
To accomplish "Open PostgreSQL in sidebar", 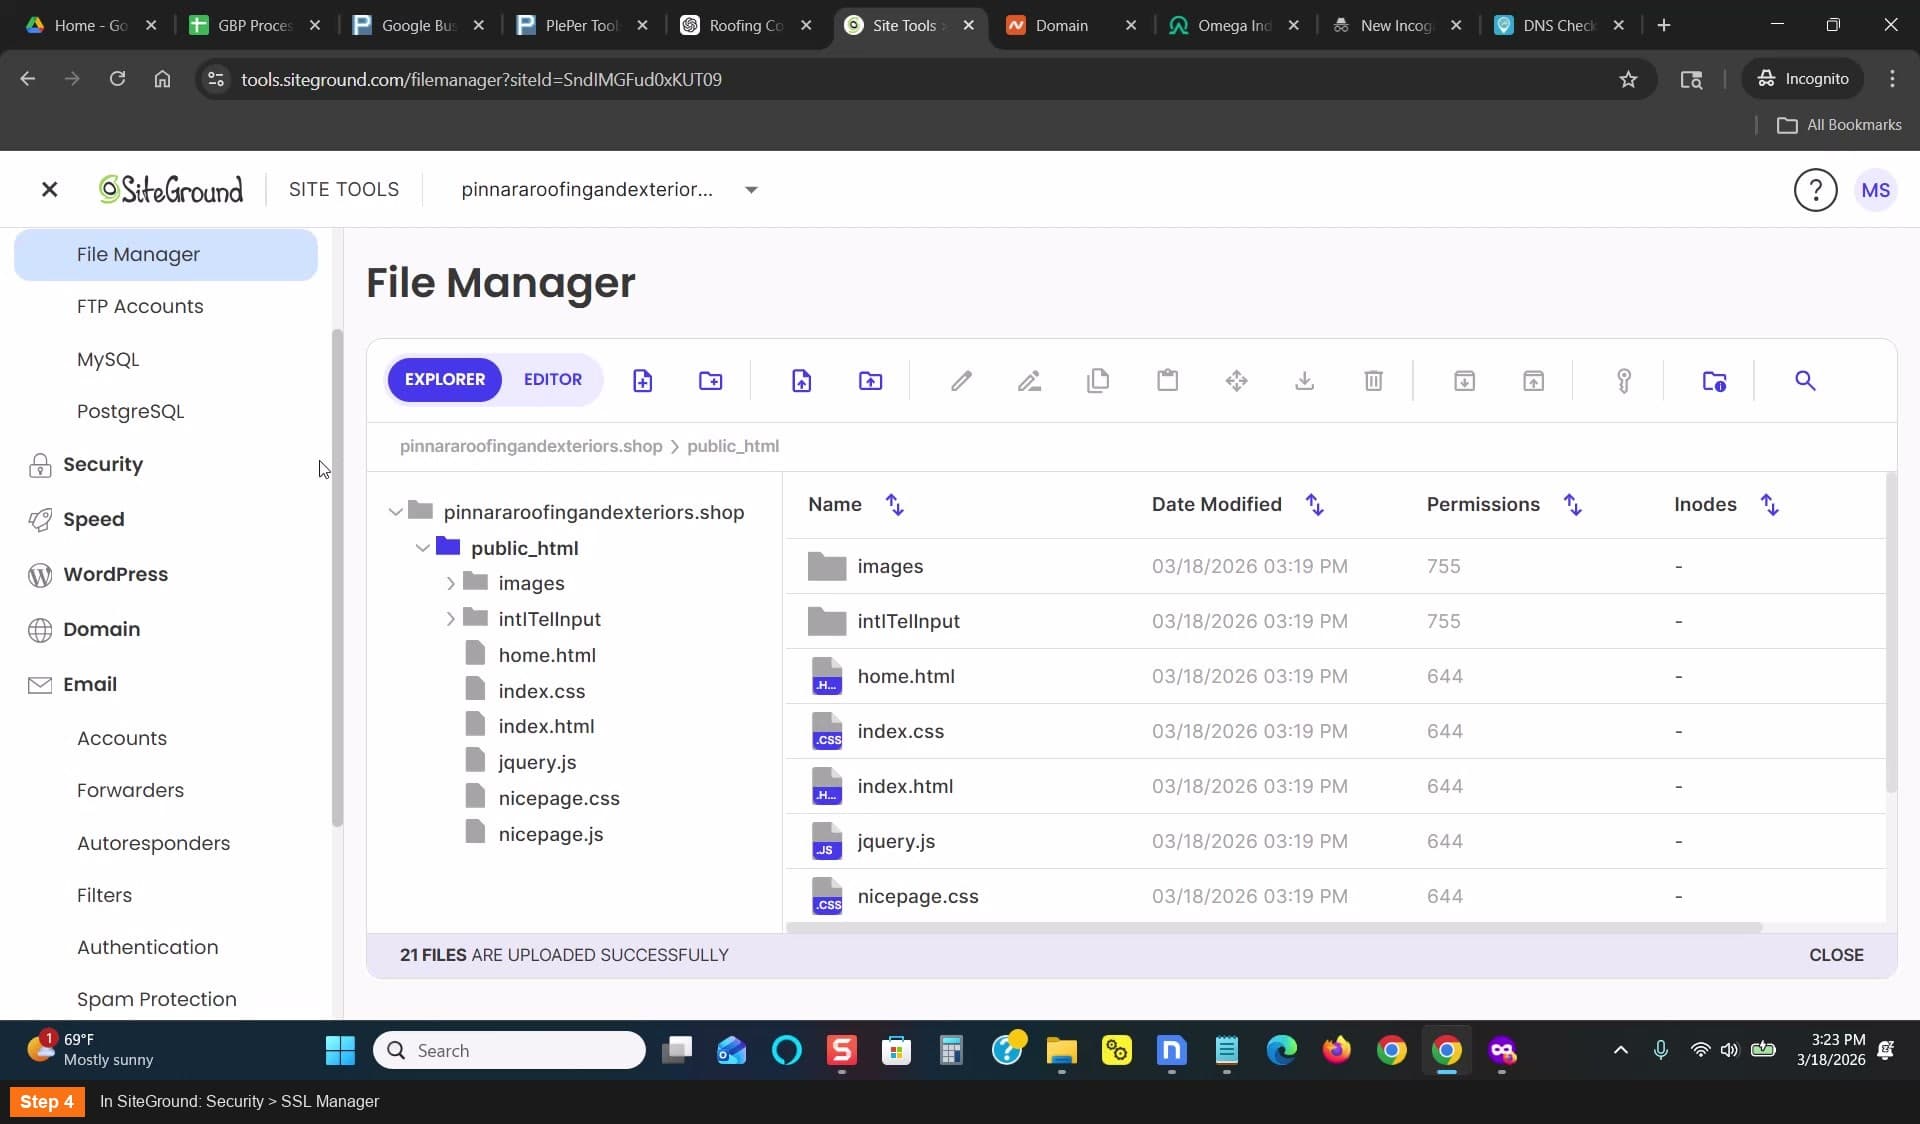I will pos(130,412).
